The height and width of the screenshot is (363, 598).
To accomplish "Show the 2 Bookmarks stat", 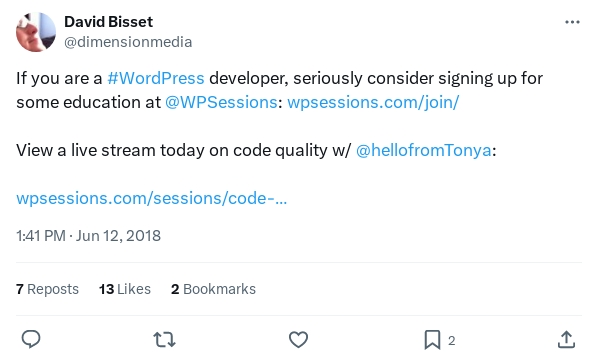I will coord(213,289).
